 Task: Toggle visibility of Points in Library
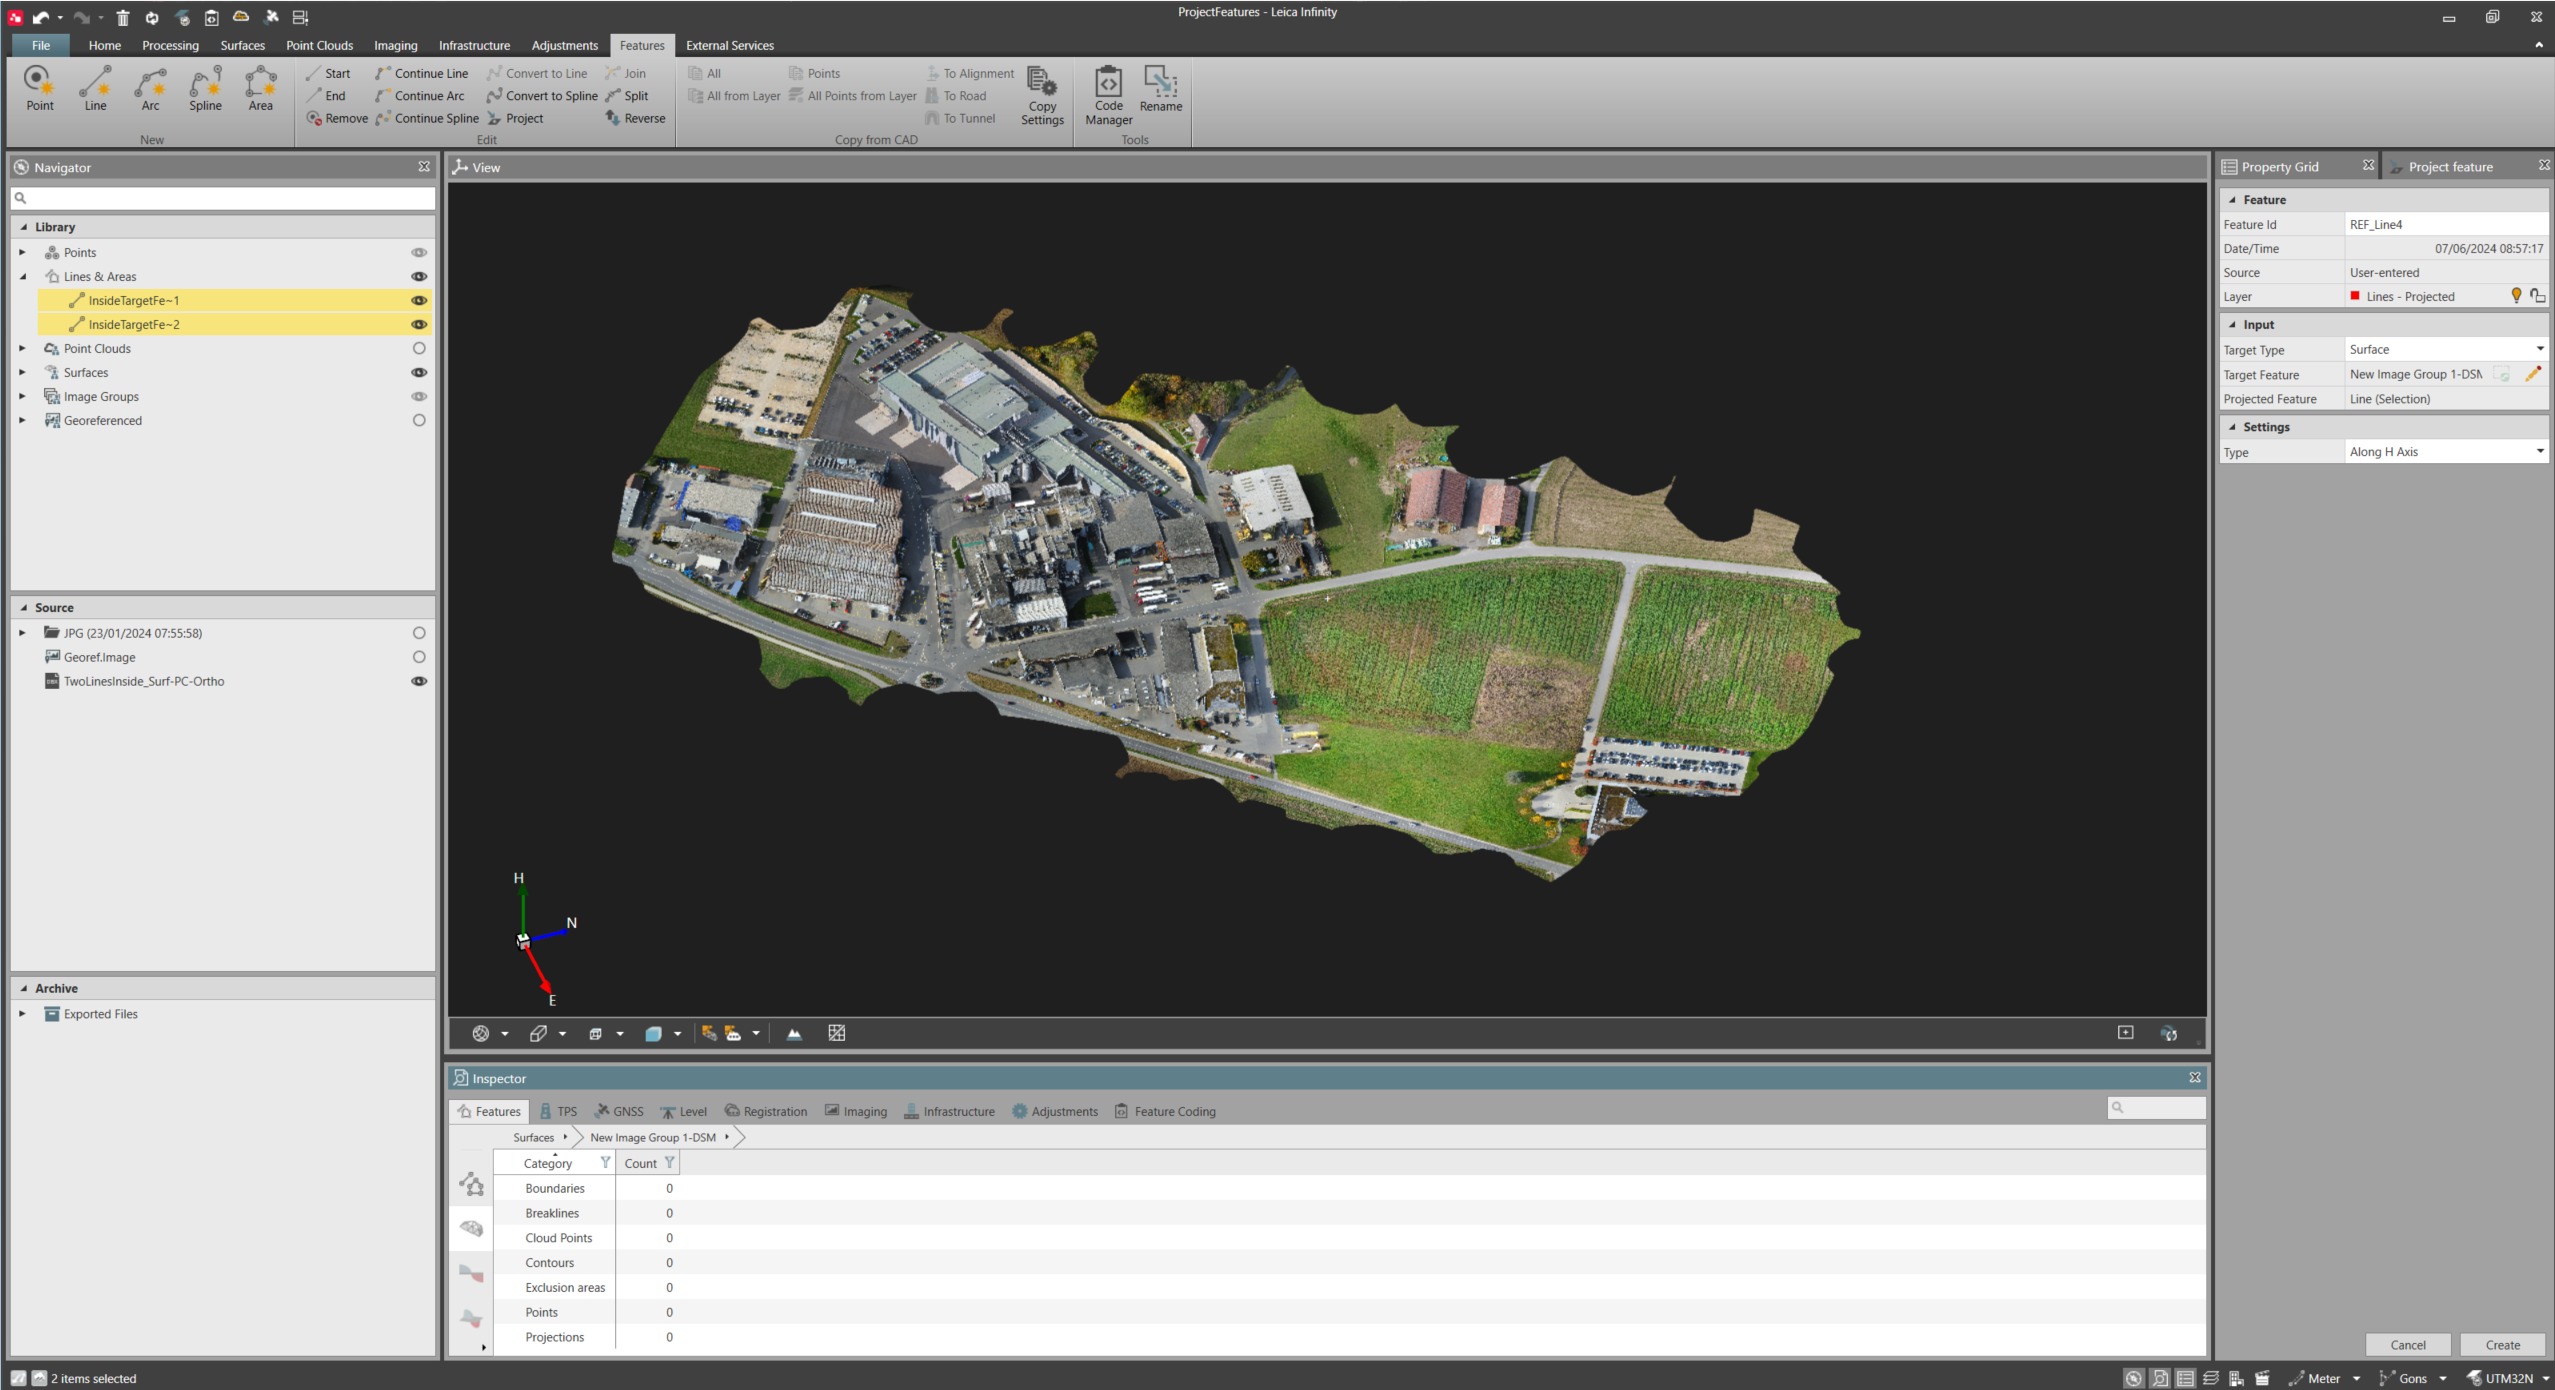click(x=419, y=252)
